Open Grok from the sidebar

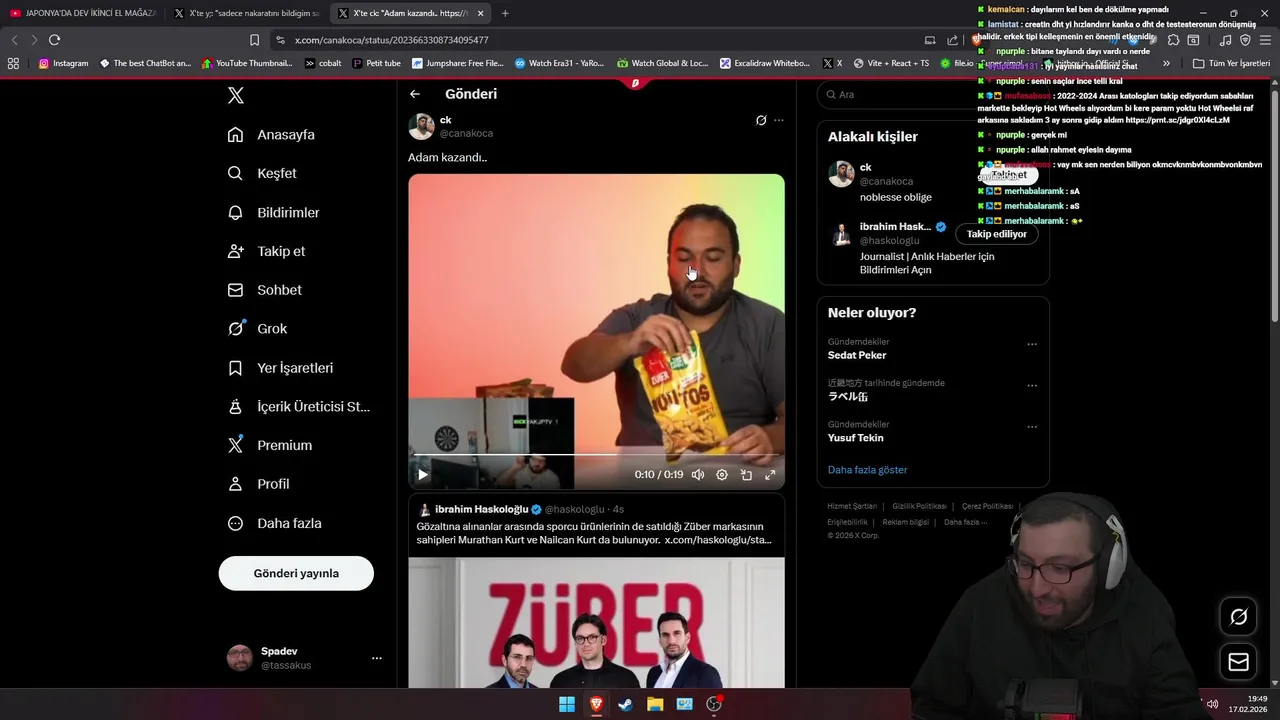point(257,328)
